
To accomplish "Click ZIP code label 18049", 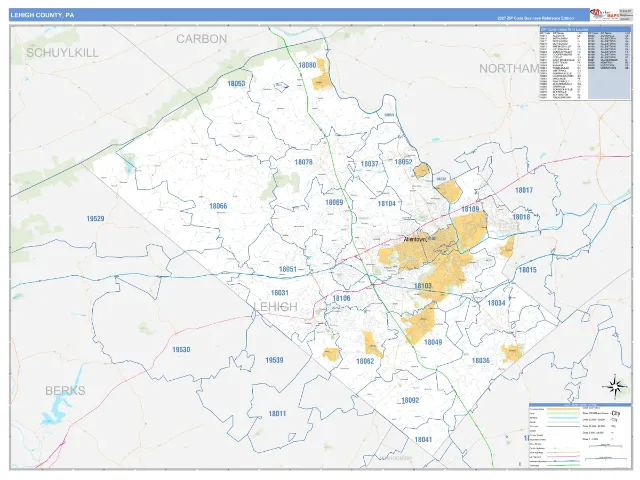I will click(x=433, y=342).
